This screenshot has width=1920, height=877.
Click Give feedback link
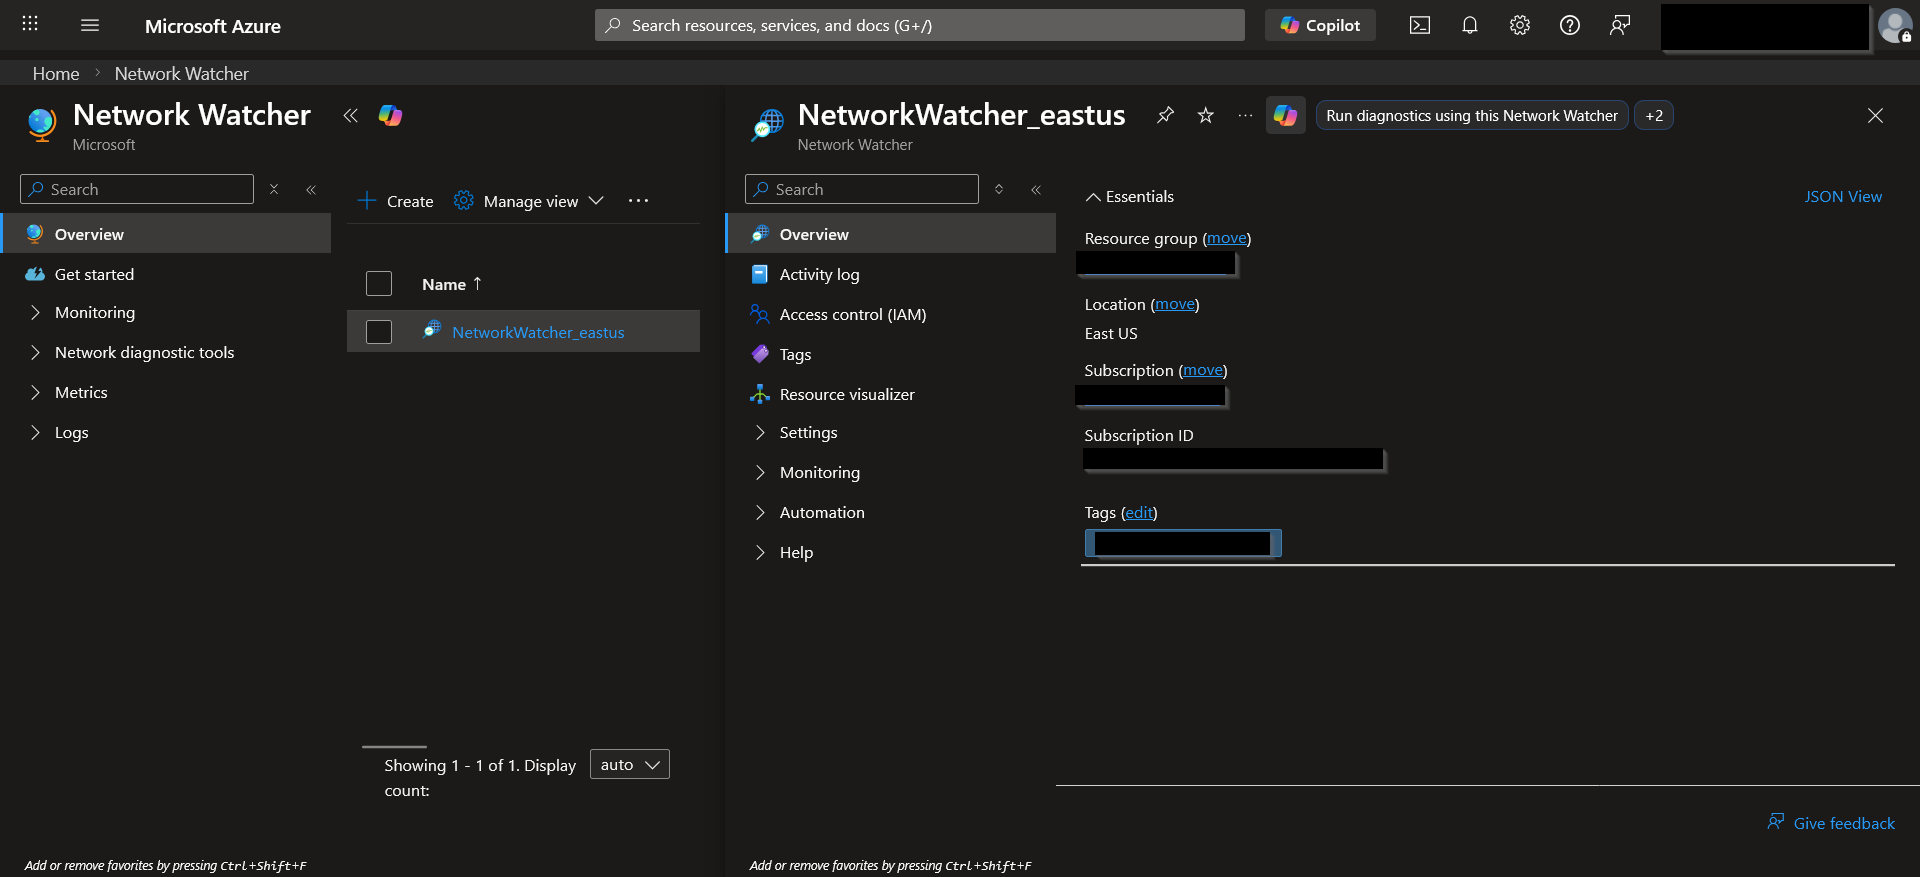point(1831,823)
